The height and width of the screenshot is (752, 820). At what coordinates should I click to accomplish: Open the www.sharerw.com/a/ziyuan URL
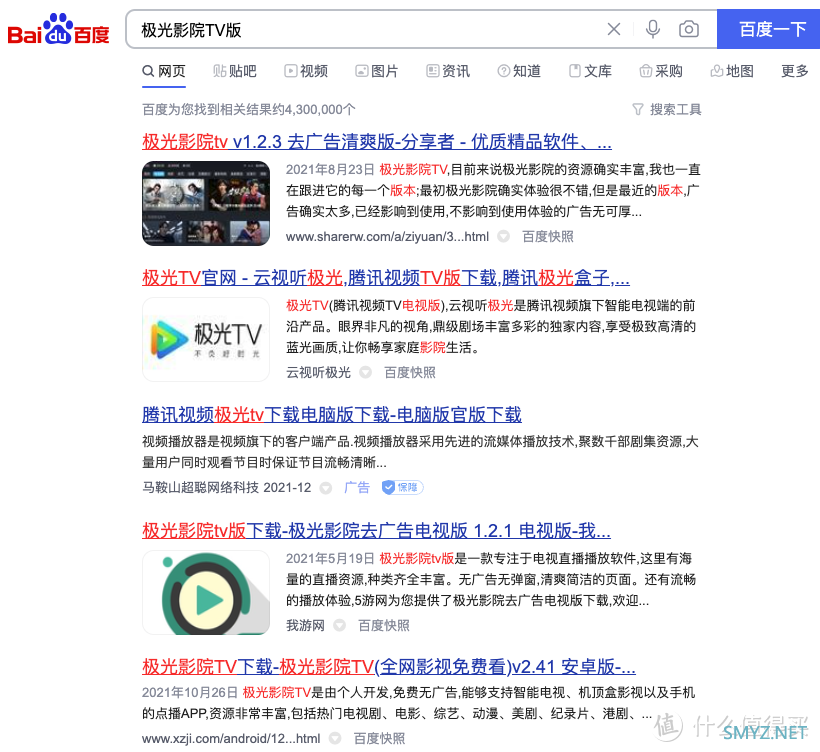(387, 236)
